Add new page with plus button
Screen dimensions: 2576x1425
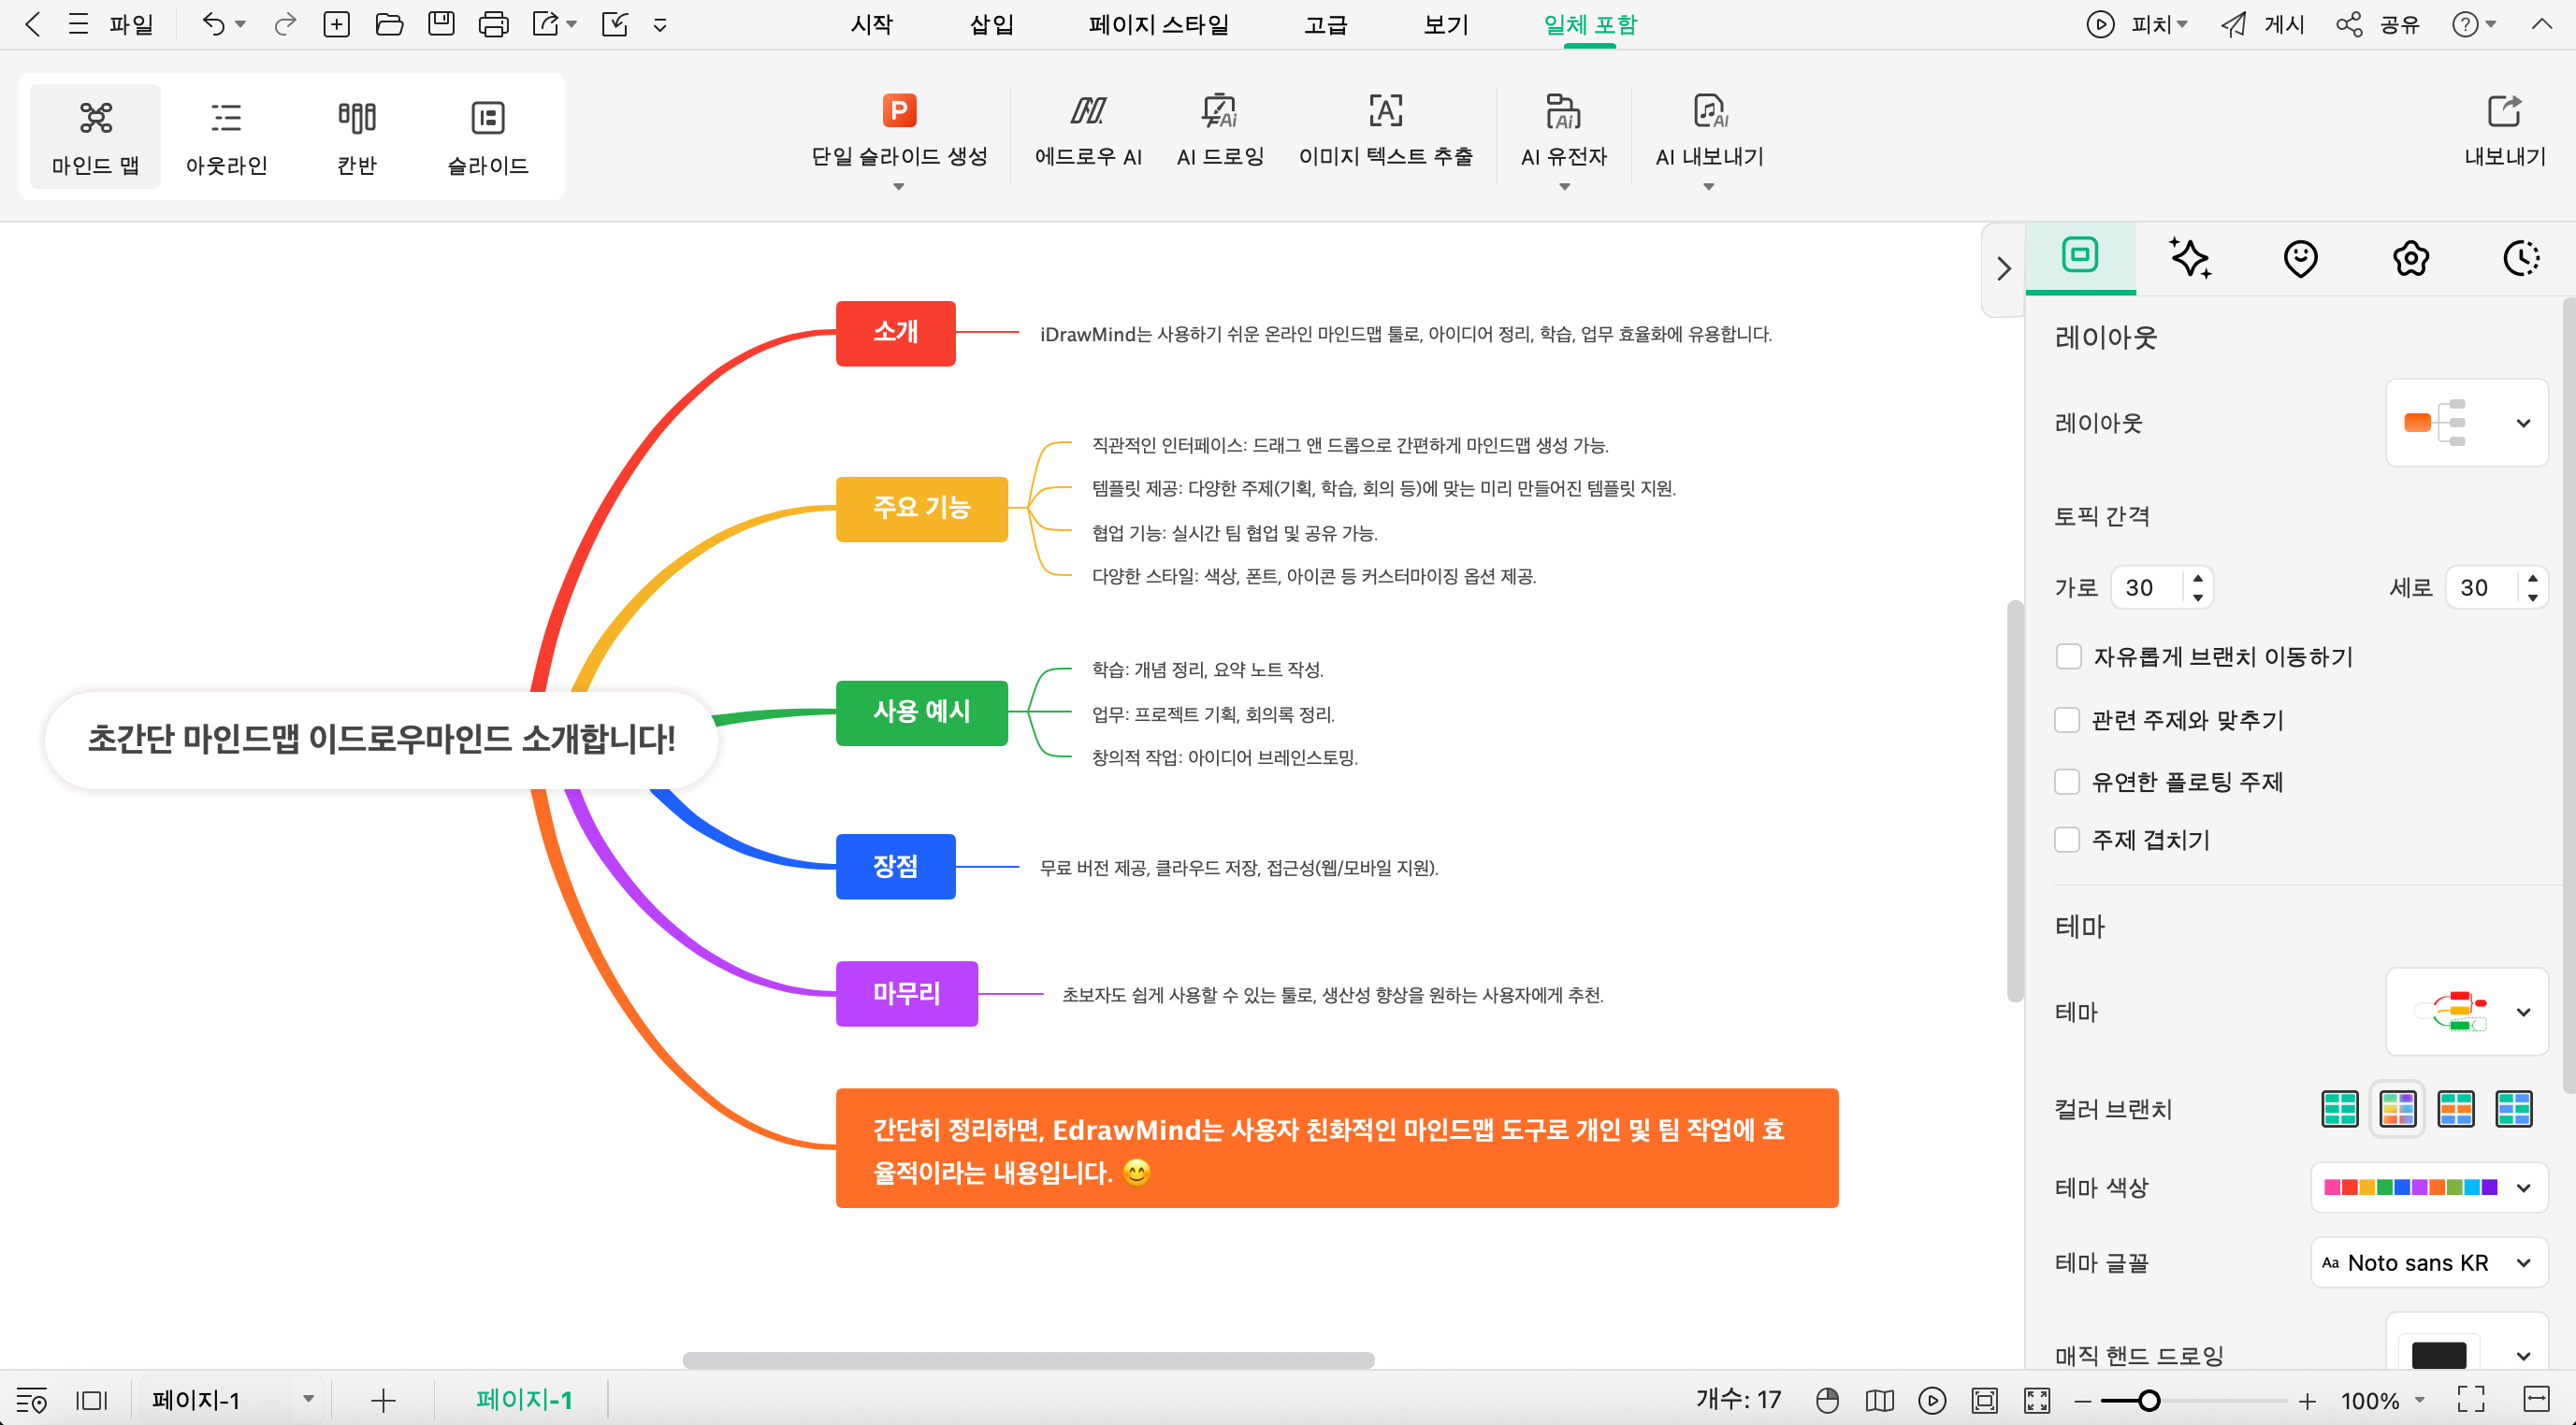(x=383, y=1400)
